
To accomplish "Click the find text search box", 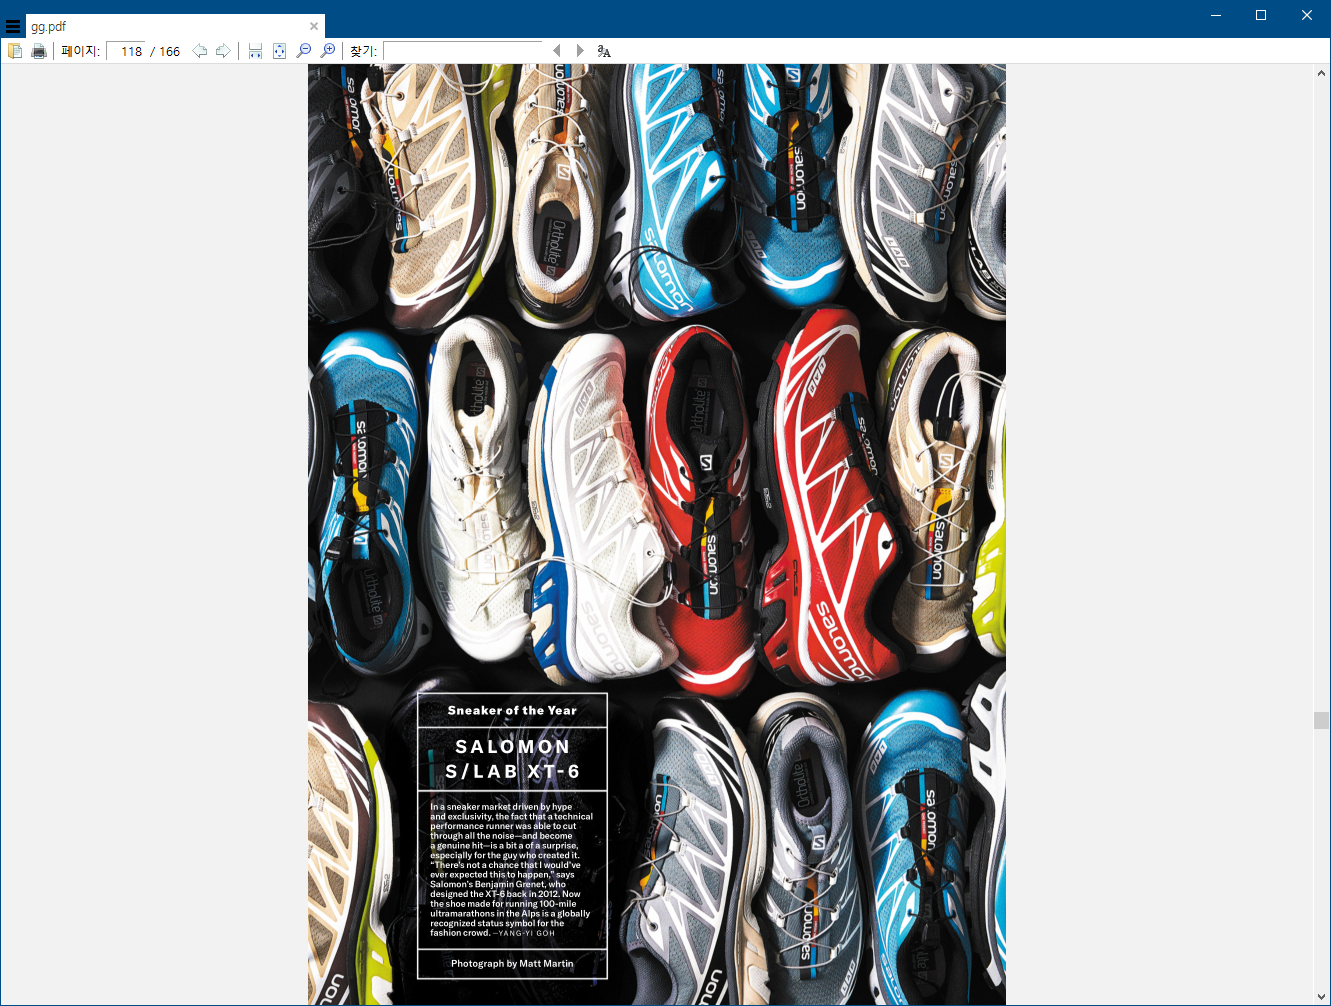I will click(463, 51).
